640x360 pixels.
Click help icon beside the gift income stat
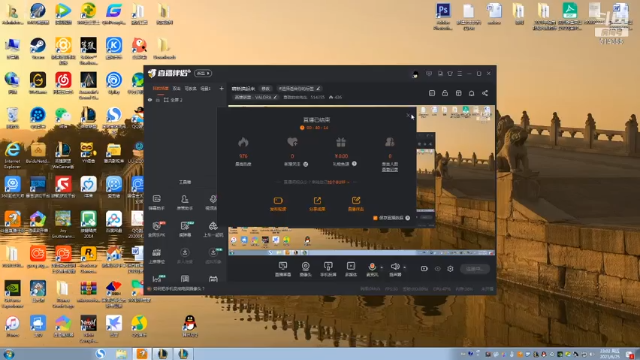[x=354, y=164]
